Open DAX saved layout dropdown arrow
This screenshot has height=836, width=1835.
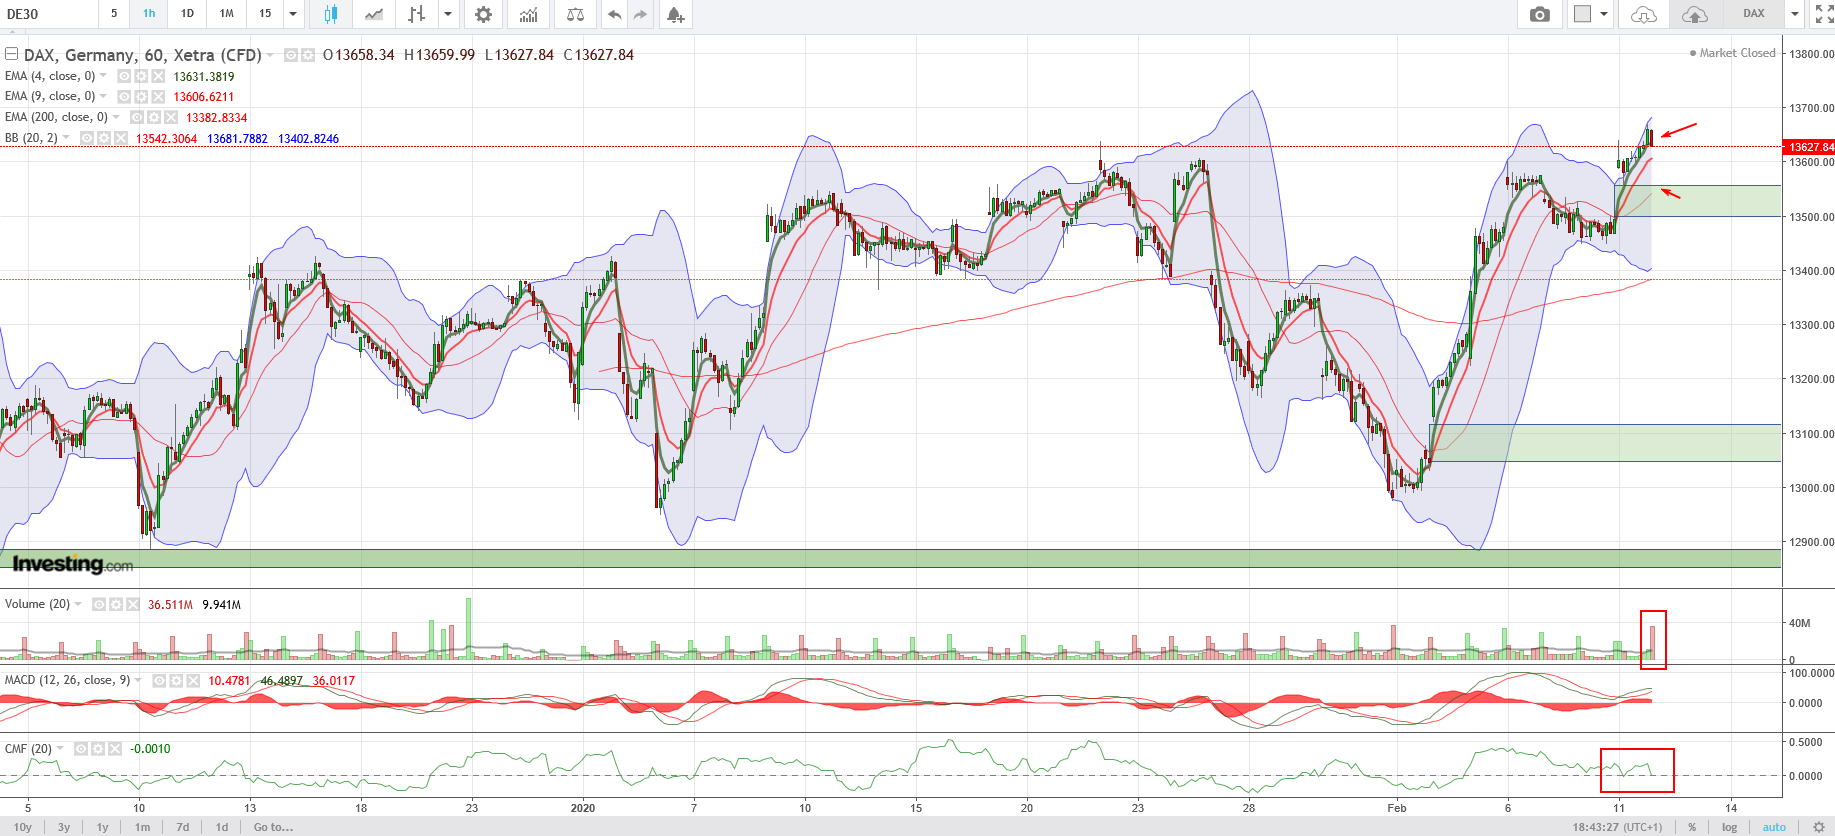(1795, 14)
